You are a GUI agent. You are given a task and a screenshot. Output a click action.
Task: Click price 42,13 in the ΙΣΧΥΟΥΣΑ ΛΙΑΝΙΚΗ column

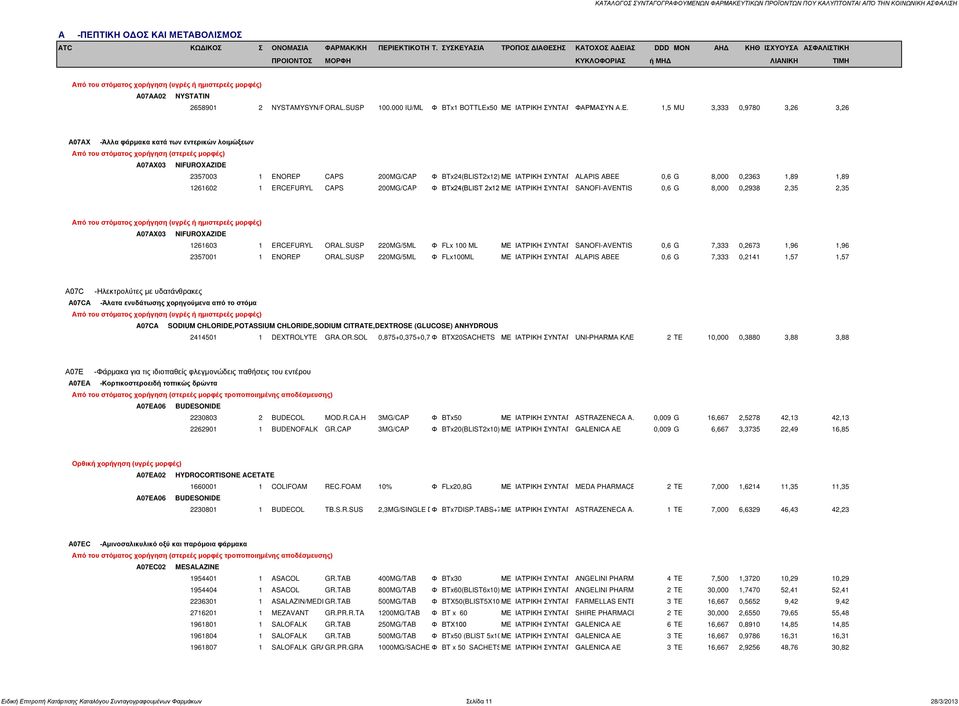(x=789, y=418)
